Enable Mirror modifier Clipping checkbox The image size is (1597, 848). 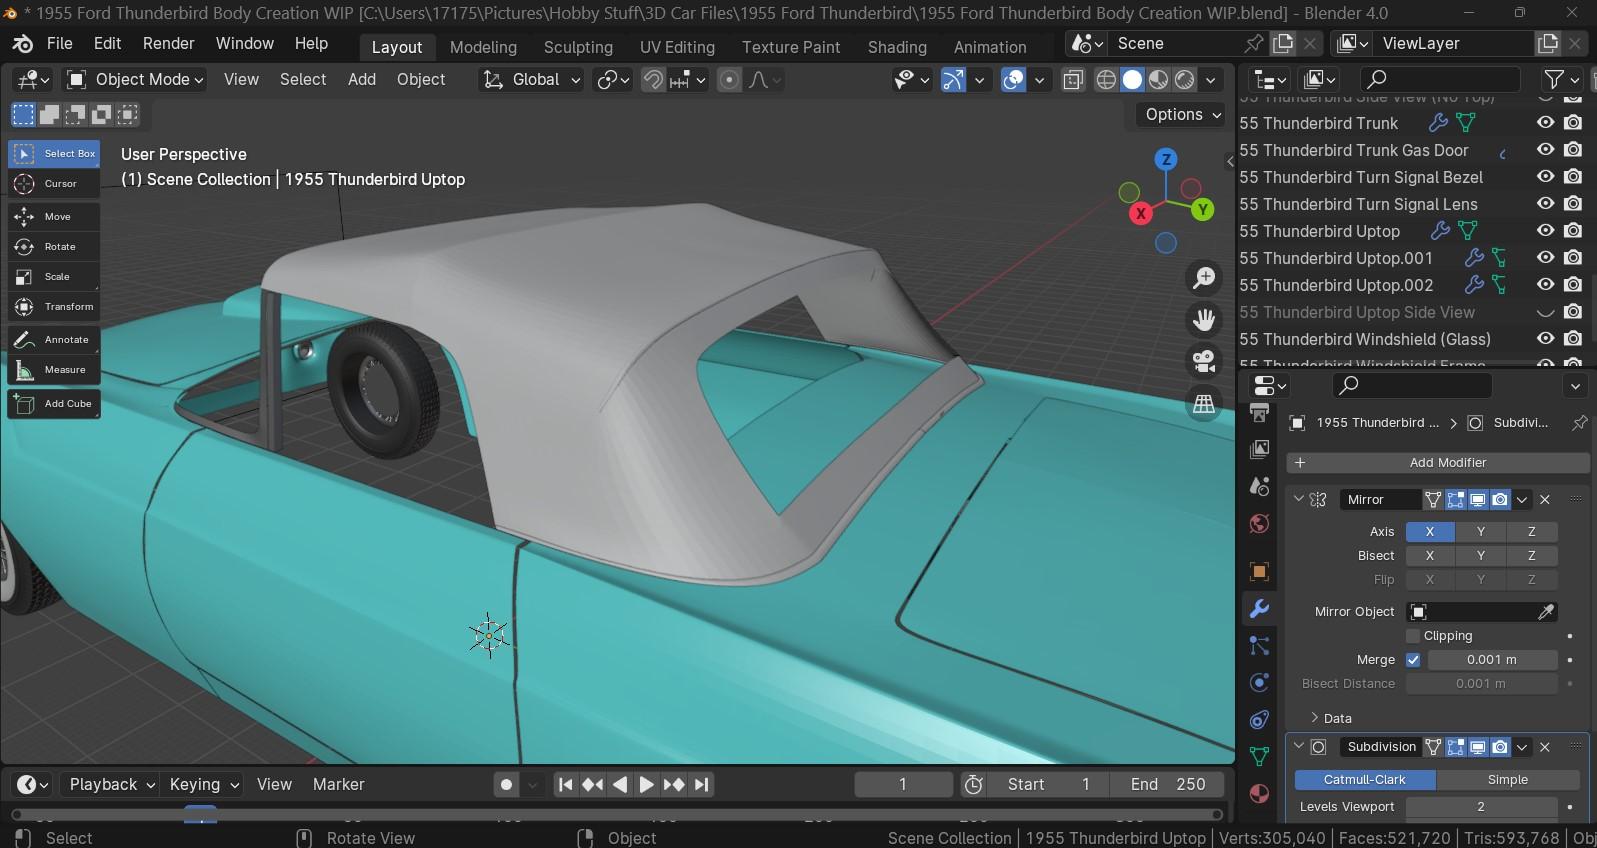(1413, 636)
